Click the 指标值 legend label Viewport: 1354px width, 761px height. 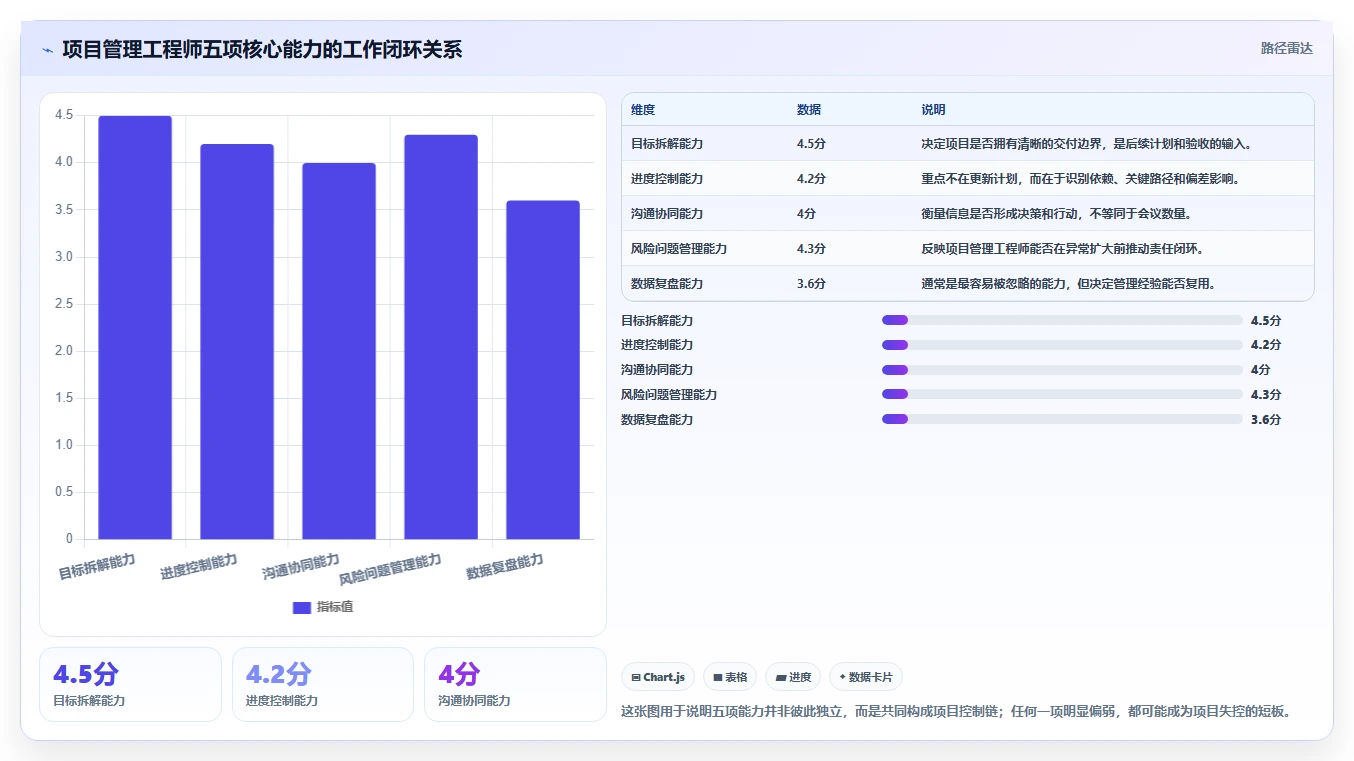tap(335, 608)
